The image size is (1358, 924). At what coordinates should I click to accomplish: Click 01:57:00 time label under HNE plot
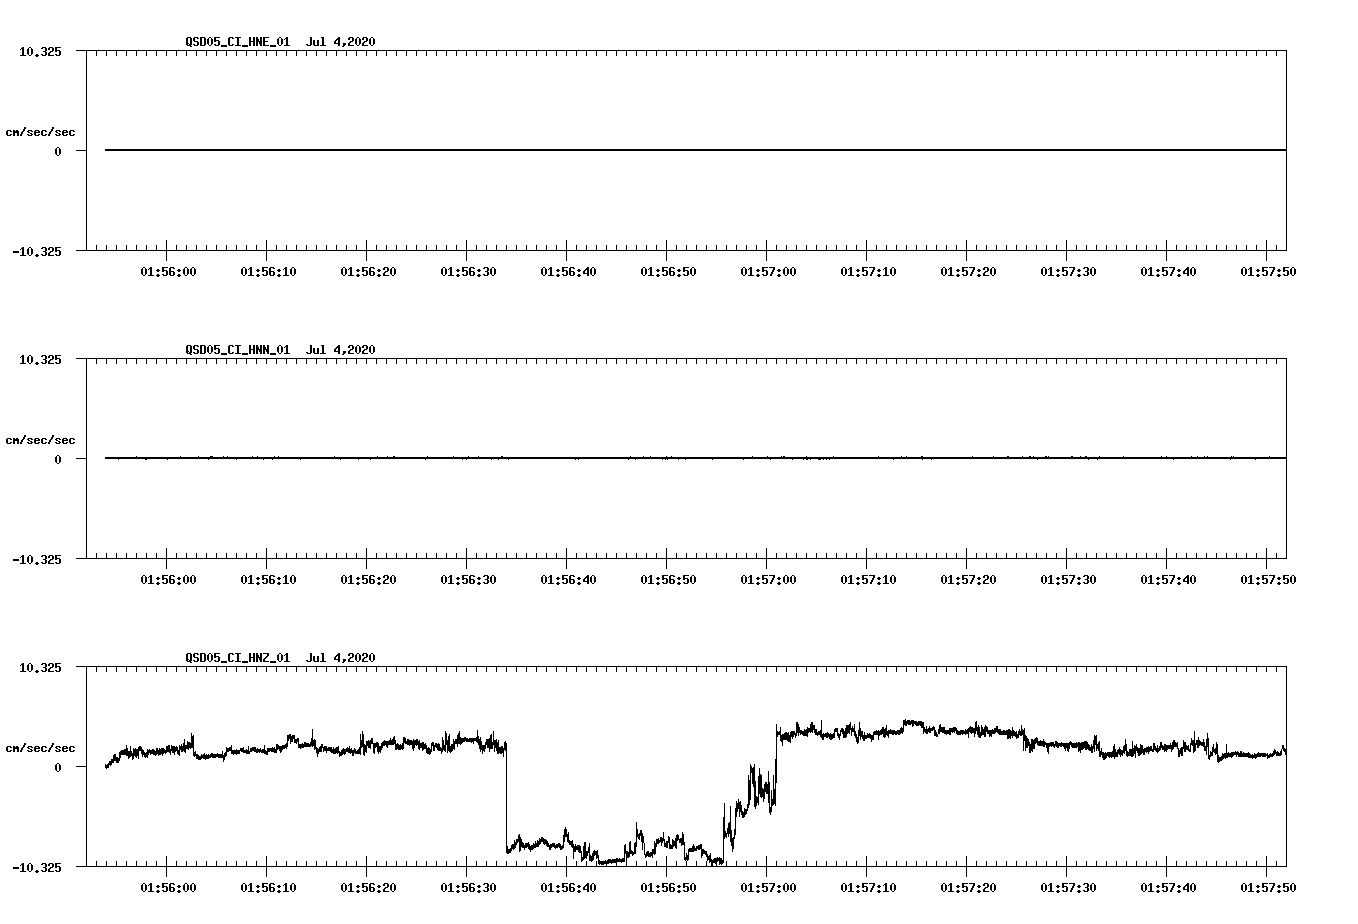click(768, 272)
